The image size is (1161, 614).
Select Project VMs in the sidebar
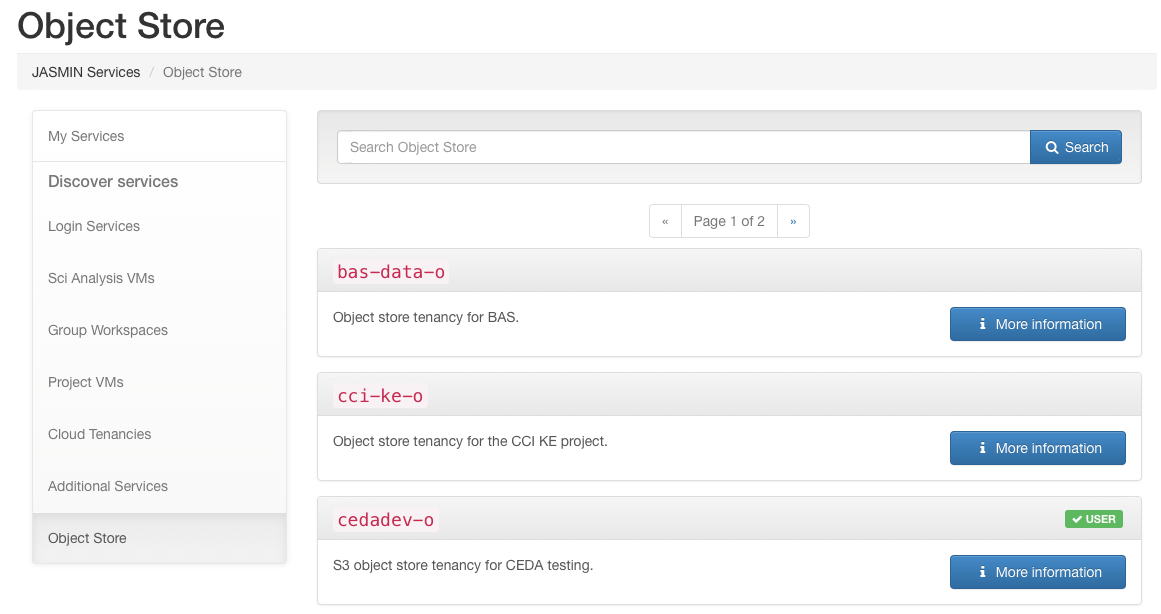click(x=86, y=382)
